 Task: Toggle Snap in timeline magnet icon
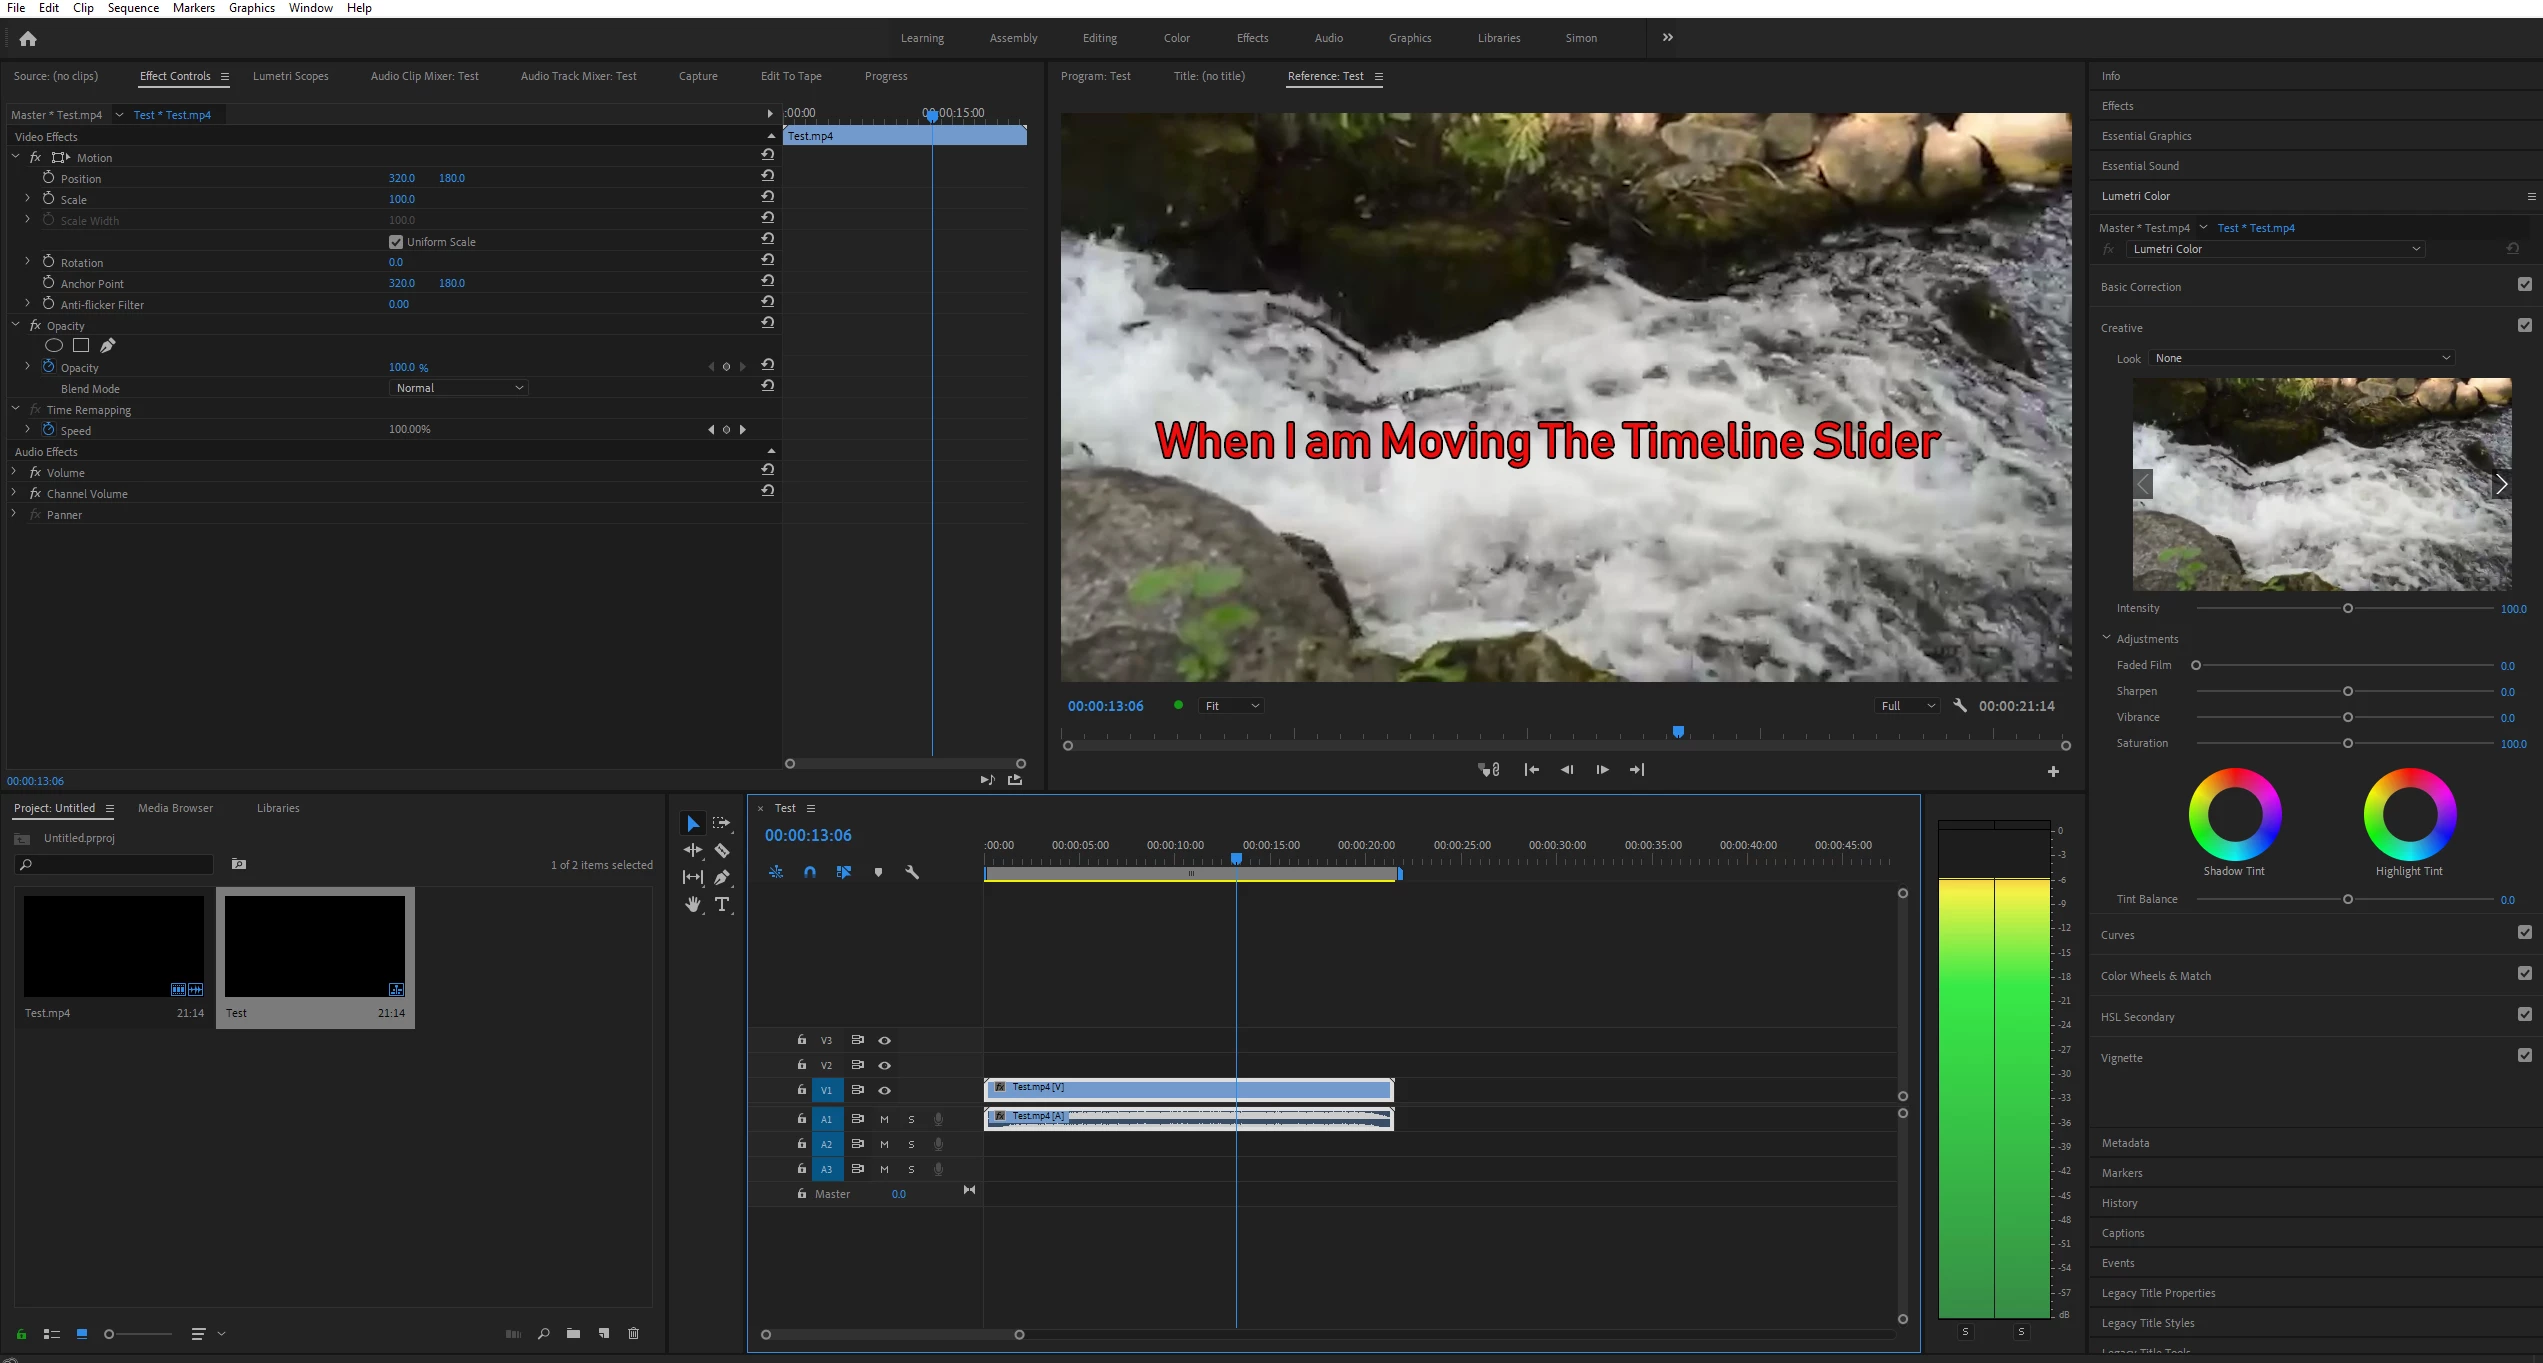[810, 872]
